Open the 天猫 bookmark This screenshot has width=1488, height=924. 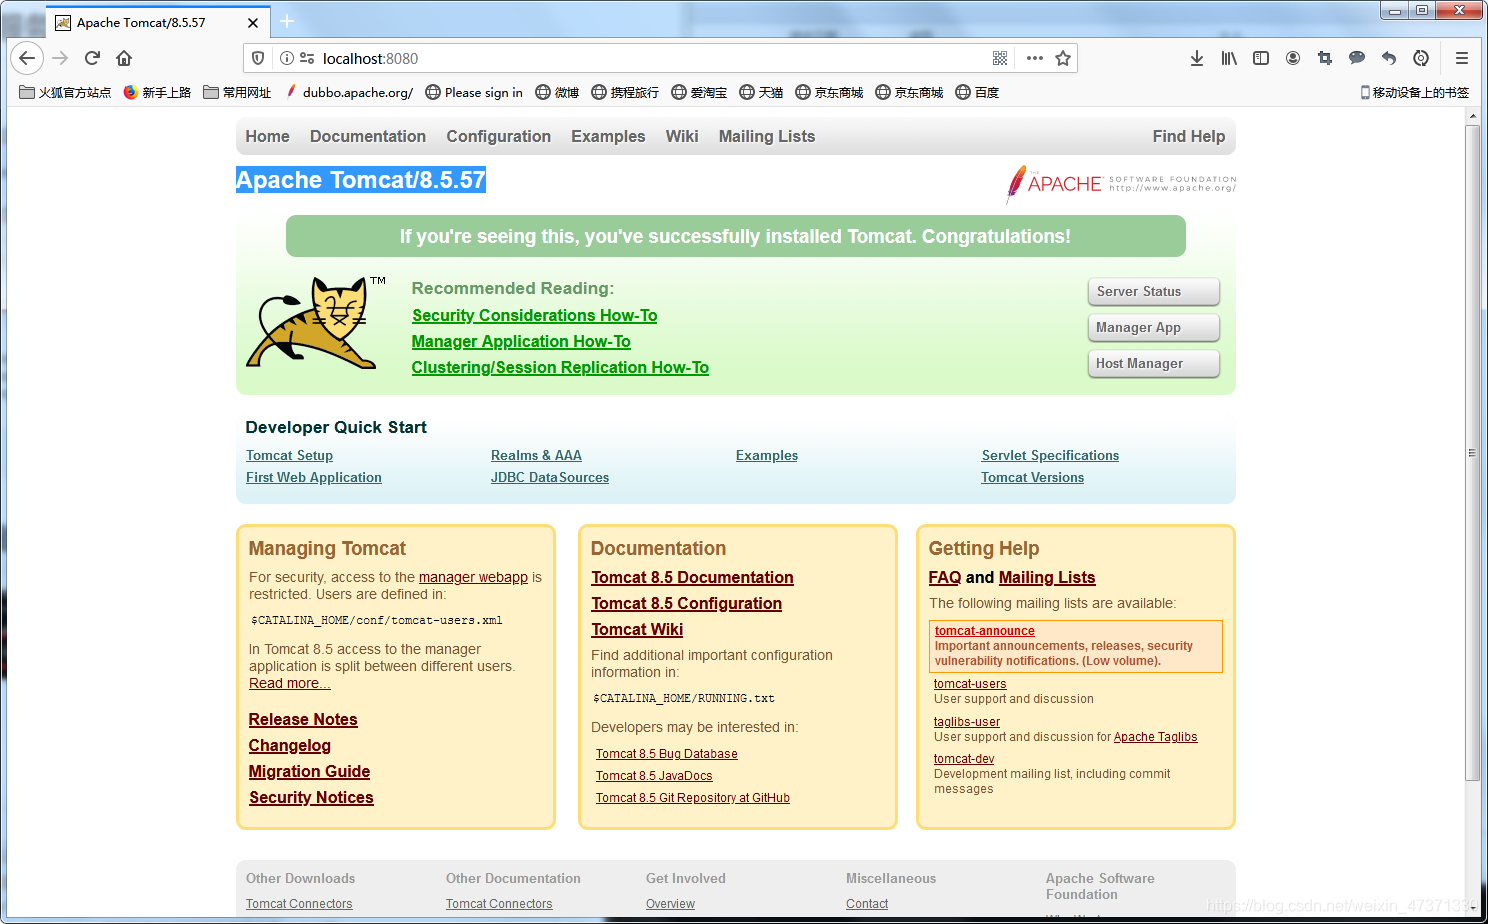761,92
